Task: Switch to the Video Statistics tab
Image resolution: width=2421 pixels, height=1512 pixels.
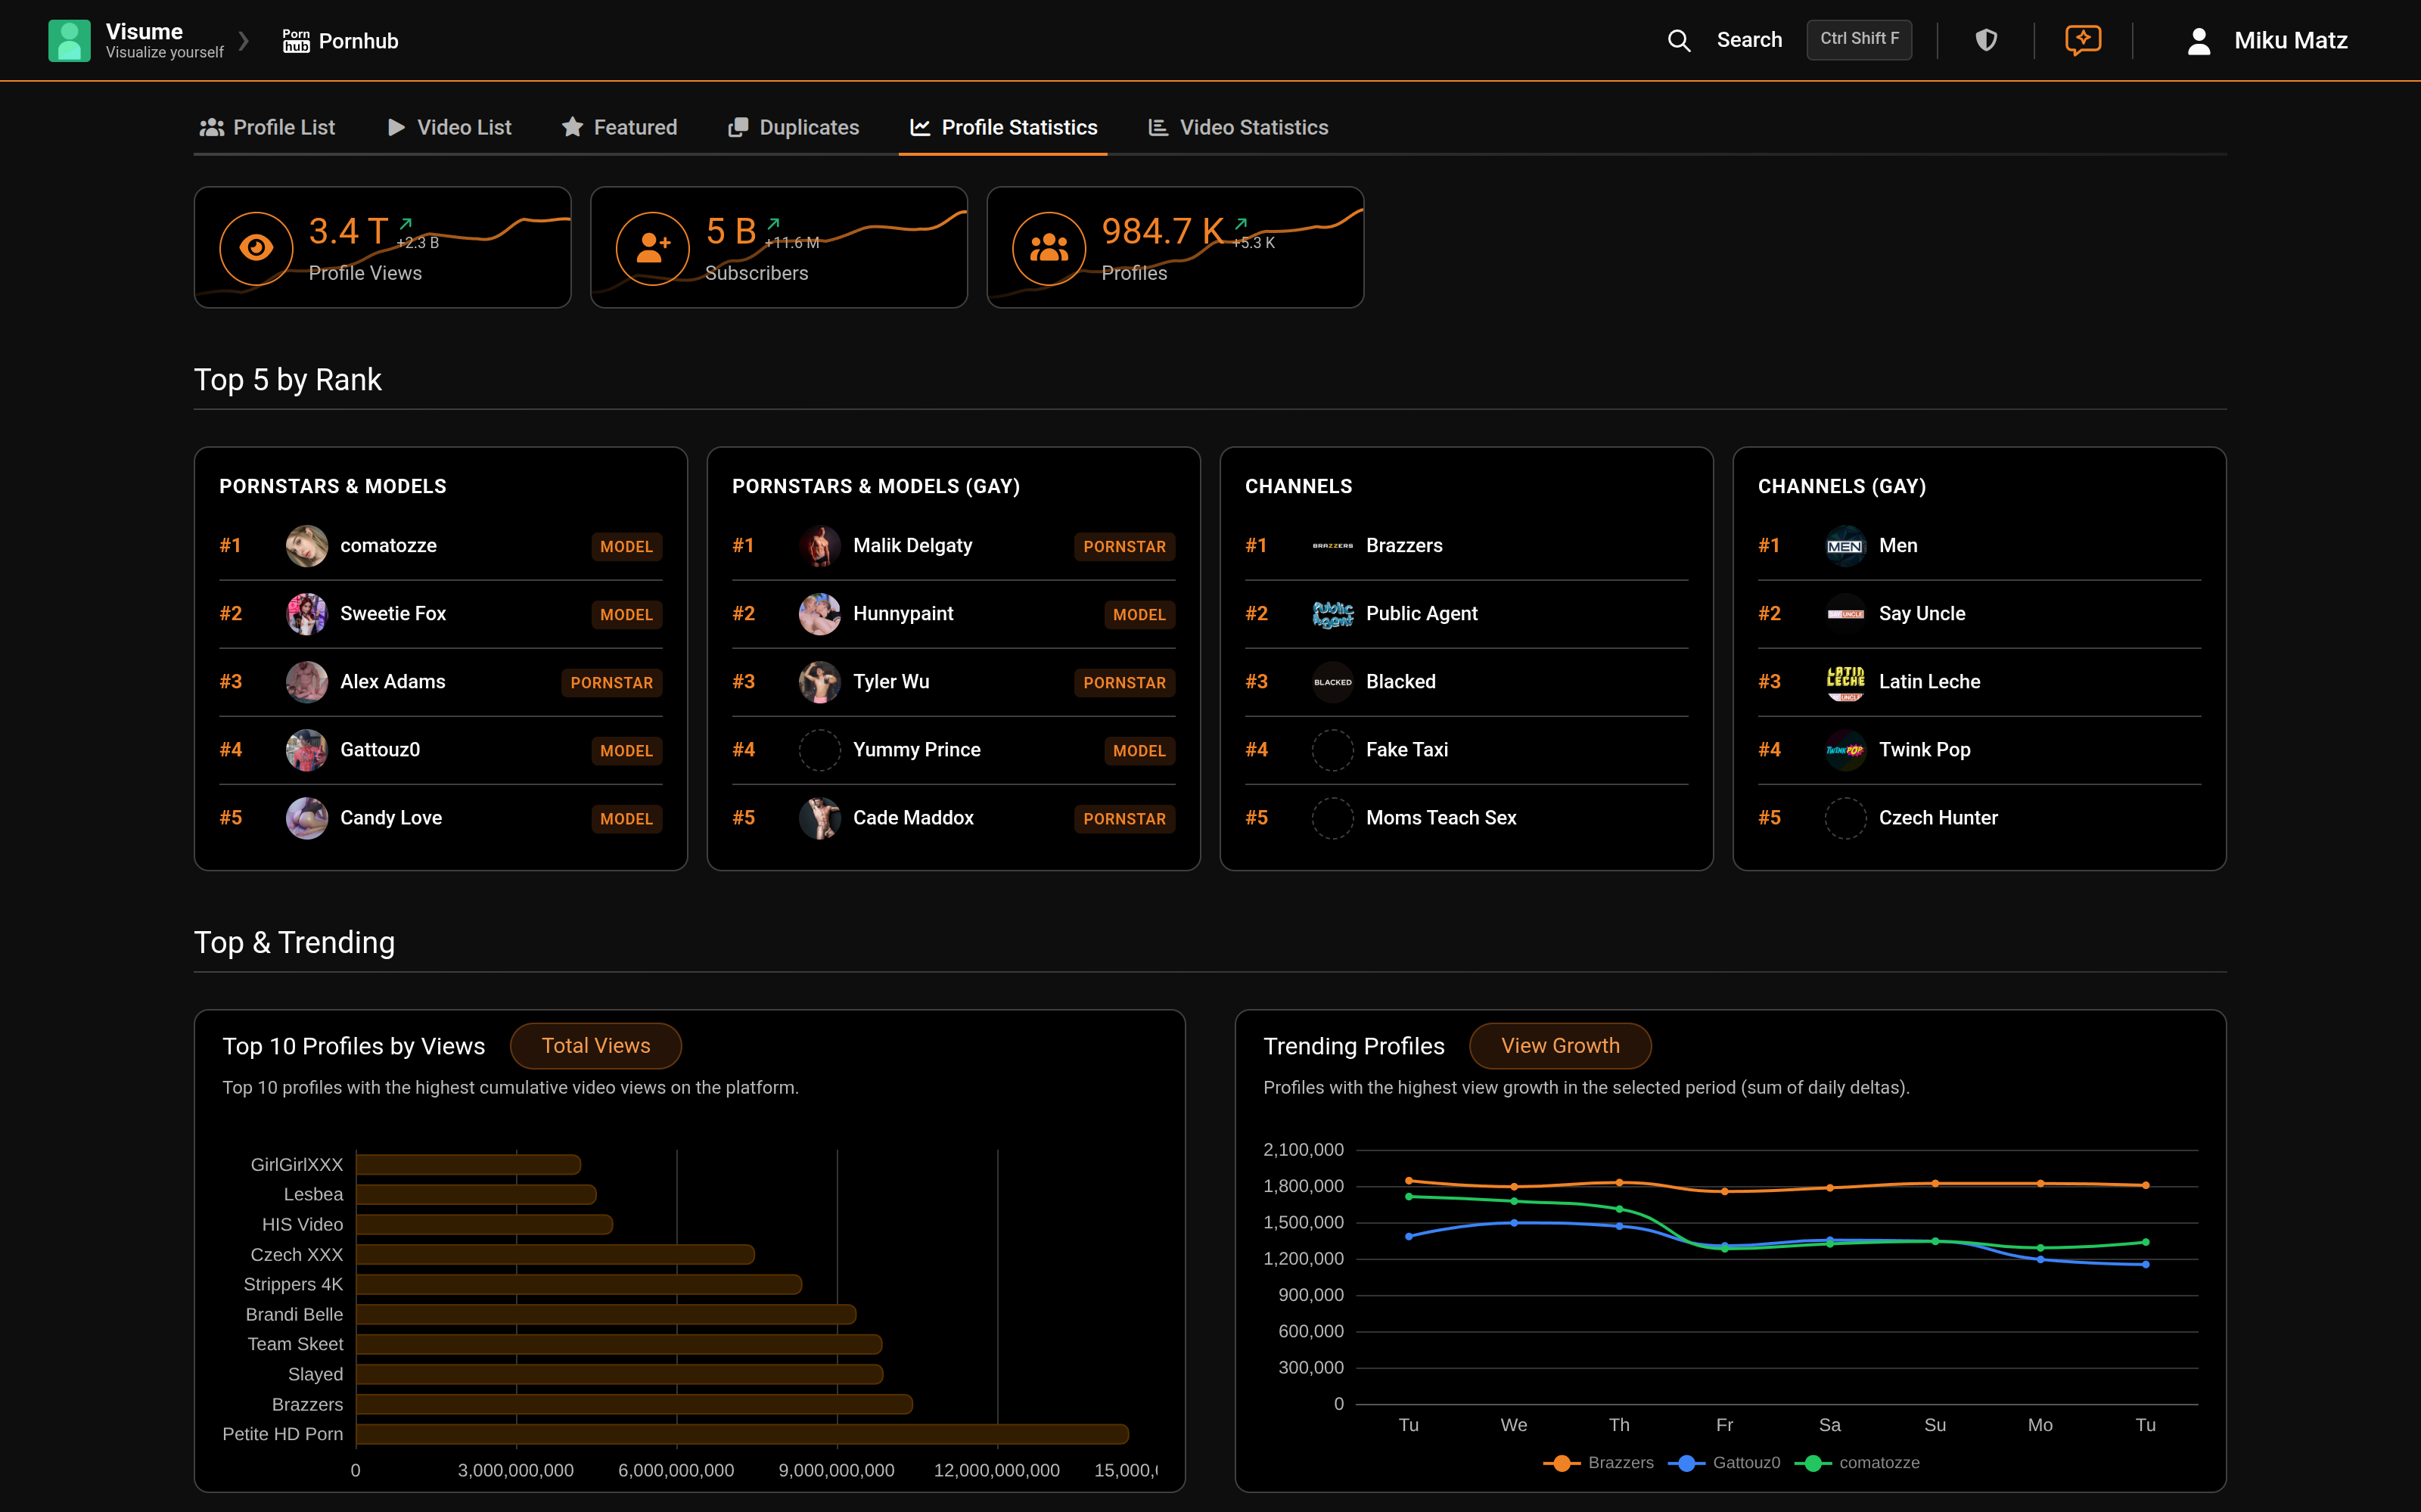Action: [x=1238, y=127]
